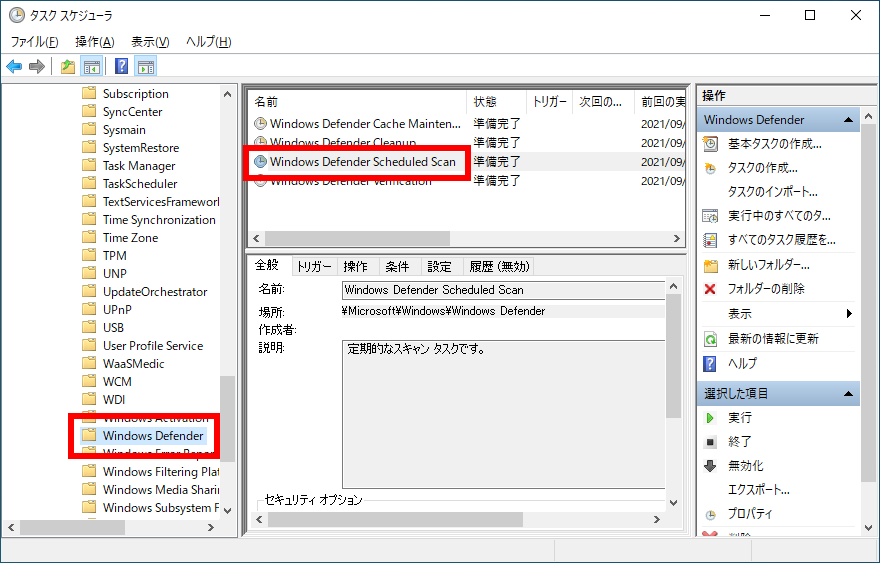Click the 最新の情報に更新 refresh icon
The height and width of the screenshot is (563, 880).
(x=711, y=339)
